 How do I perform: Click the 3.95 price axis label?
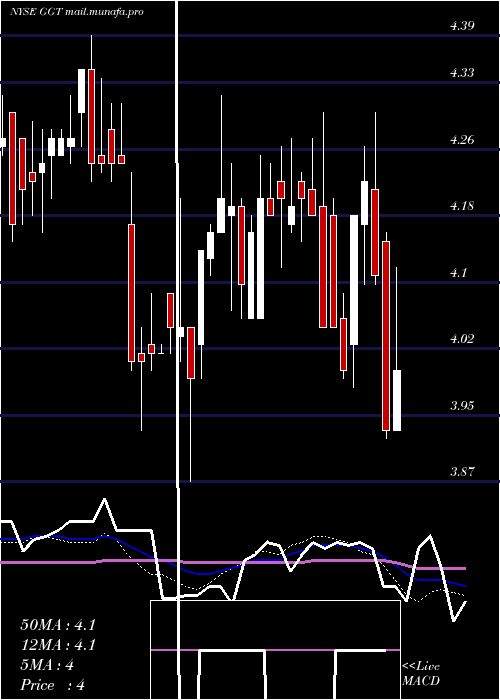point(462,406)
